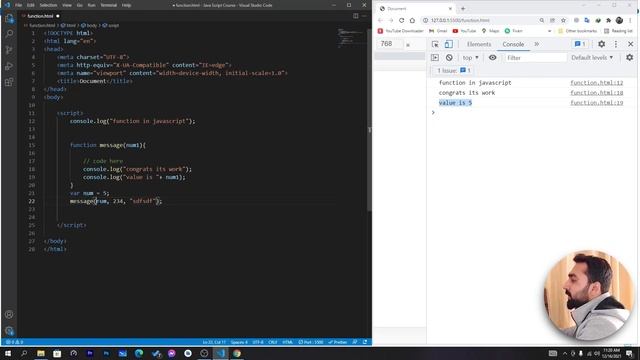Open the Gmail bookmark
The width and height of the screenshot is (640, 360).
(438, 31)
